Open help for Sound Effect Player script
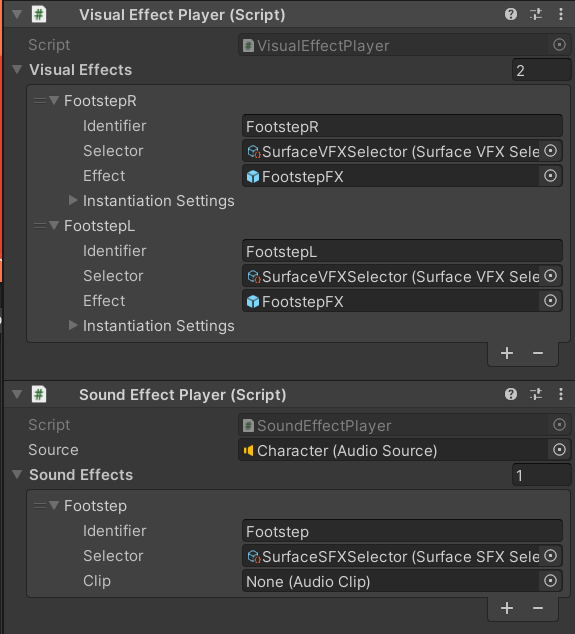575x634 pixels. click(511, 394)
